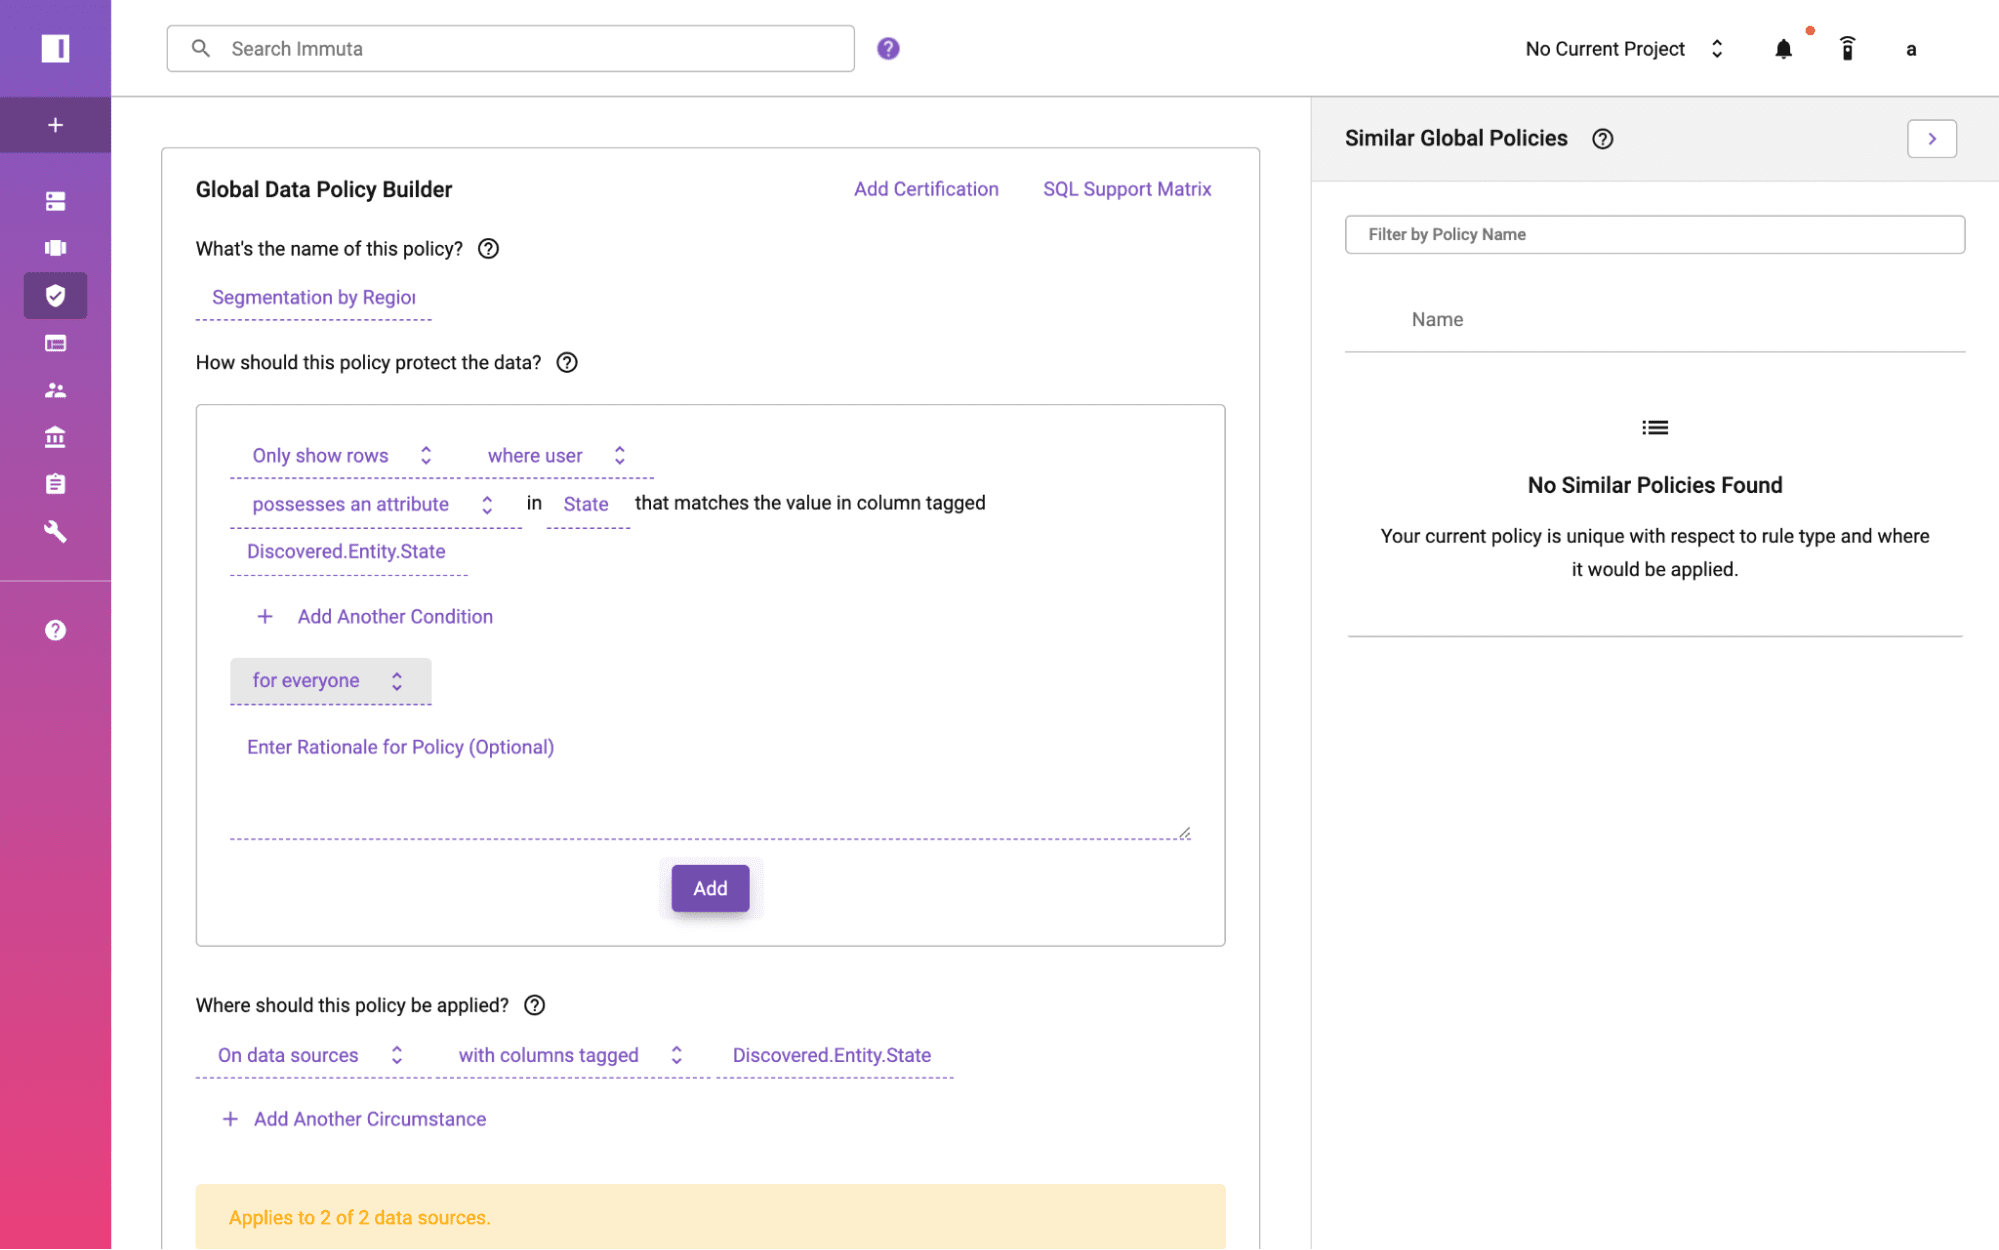
Task: Open No Current Project dropdown
Action: 1625,49
